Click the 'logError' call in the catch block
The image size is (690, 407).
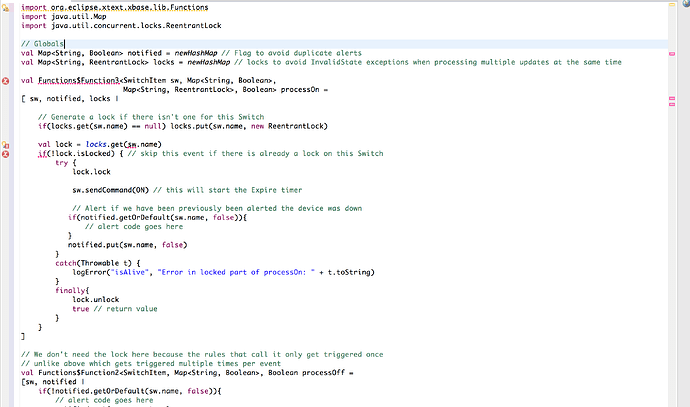(x=88, y=273)
